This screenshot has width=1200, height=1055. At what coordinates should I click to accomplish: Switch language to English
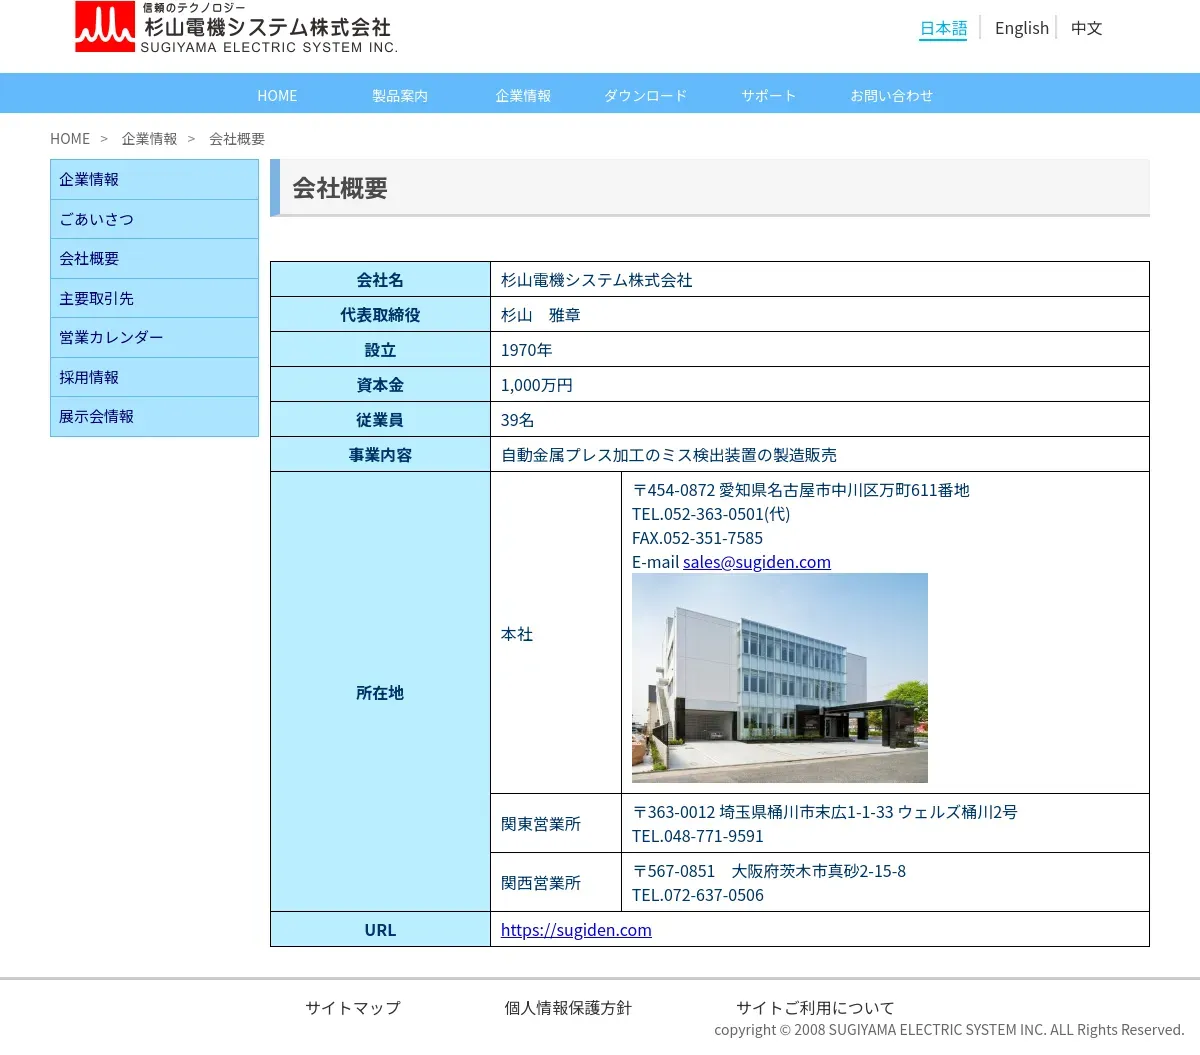pyautogui.click(x=1021, y=28)
